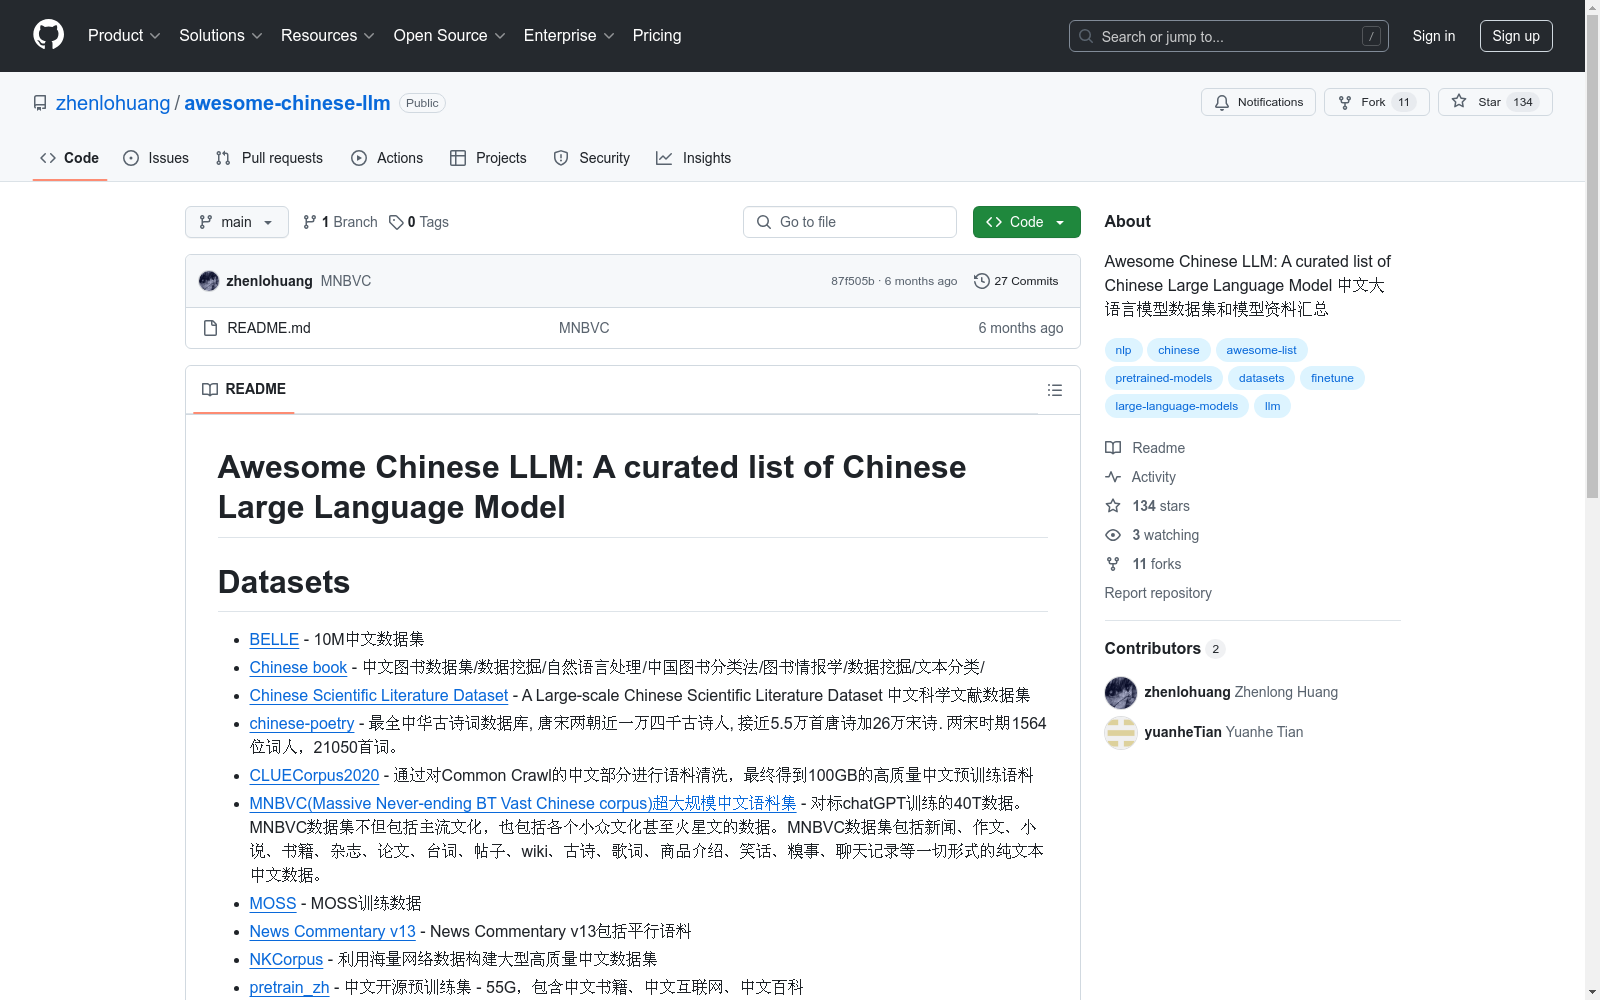Viewport: 1600px width, 1000px height.
Task: Click the search magnifier icon in header
Action: pos(1086,36)
